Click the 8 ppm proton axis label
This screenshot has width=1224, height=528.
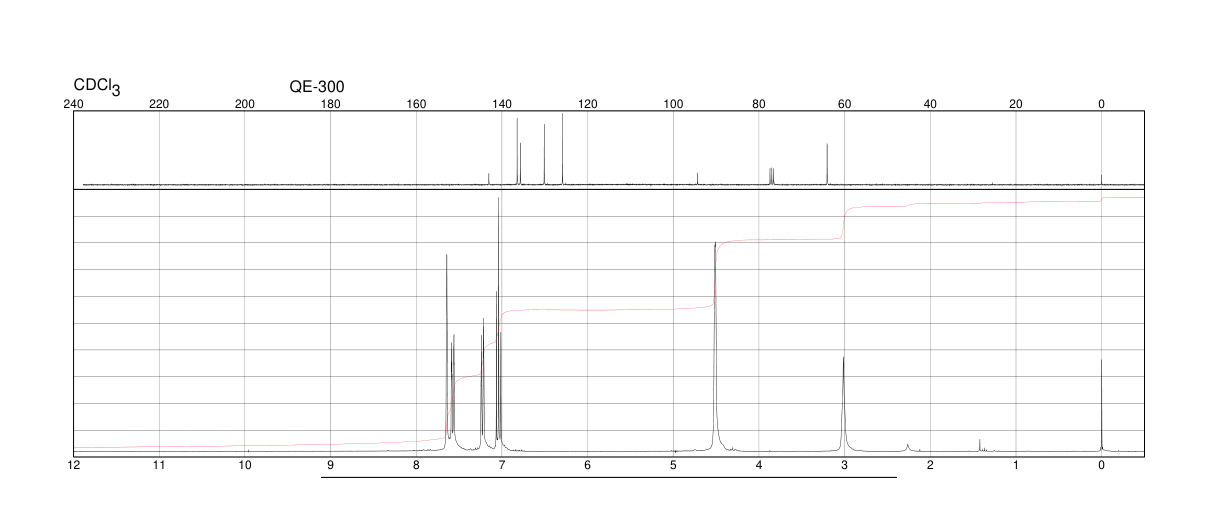point(416,465)
